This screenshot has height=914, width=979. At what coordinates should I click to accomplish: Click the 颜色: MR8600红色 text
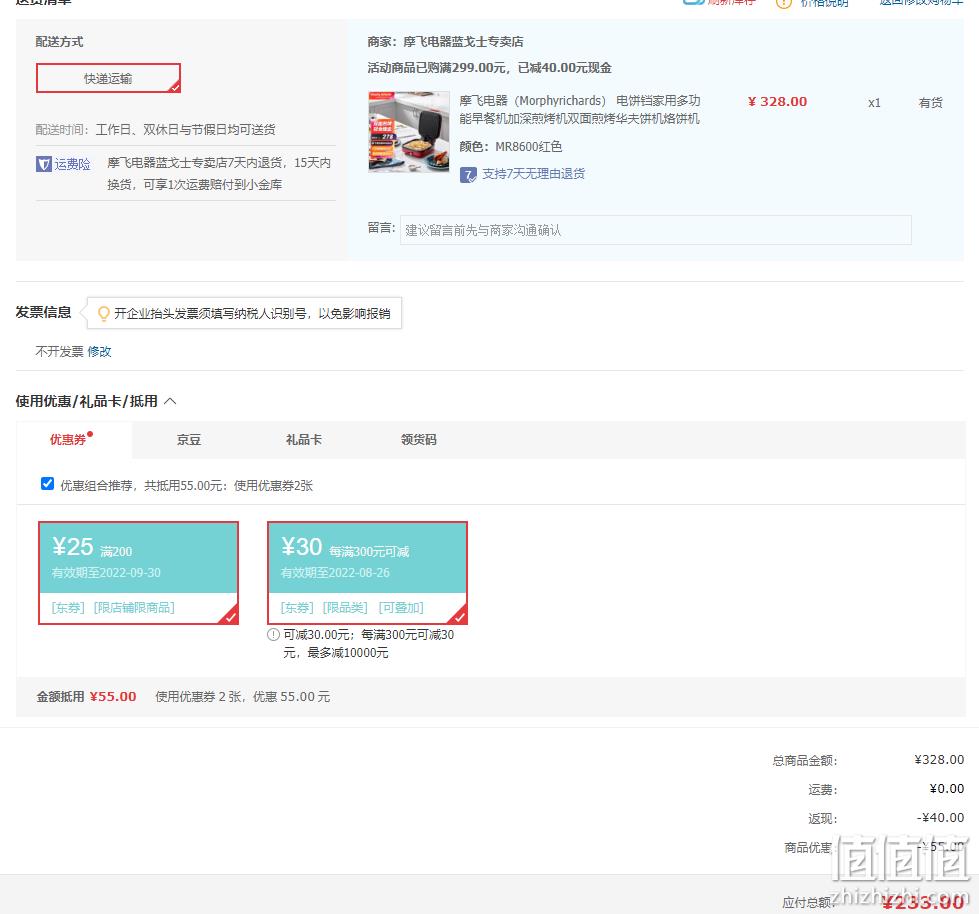[x=511, y=147]
